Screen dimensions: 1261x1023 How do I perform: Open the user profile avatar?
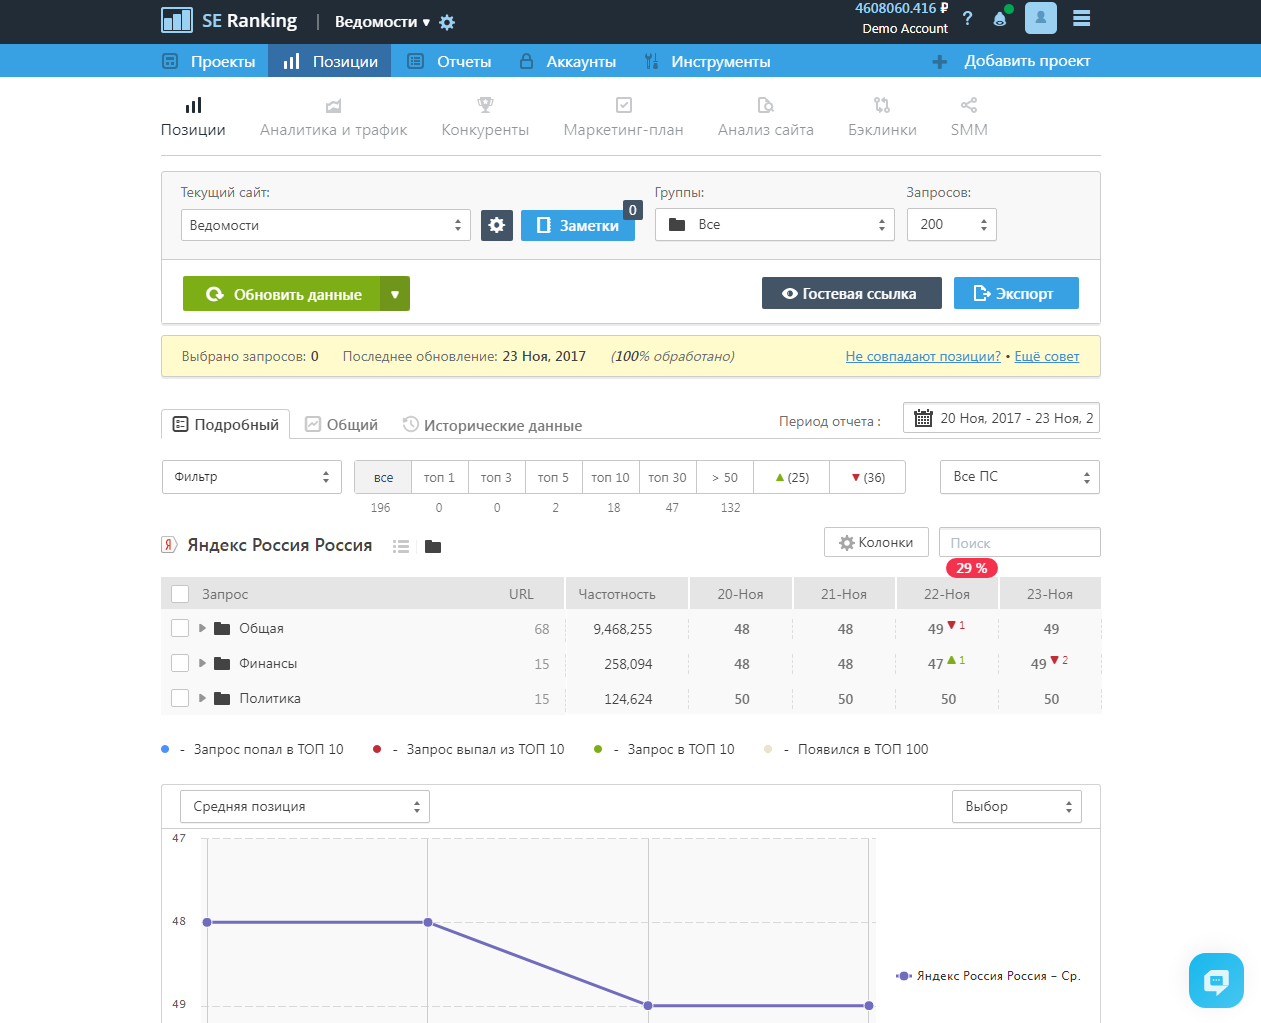(x=1040, y=18)
